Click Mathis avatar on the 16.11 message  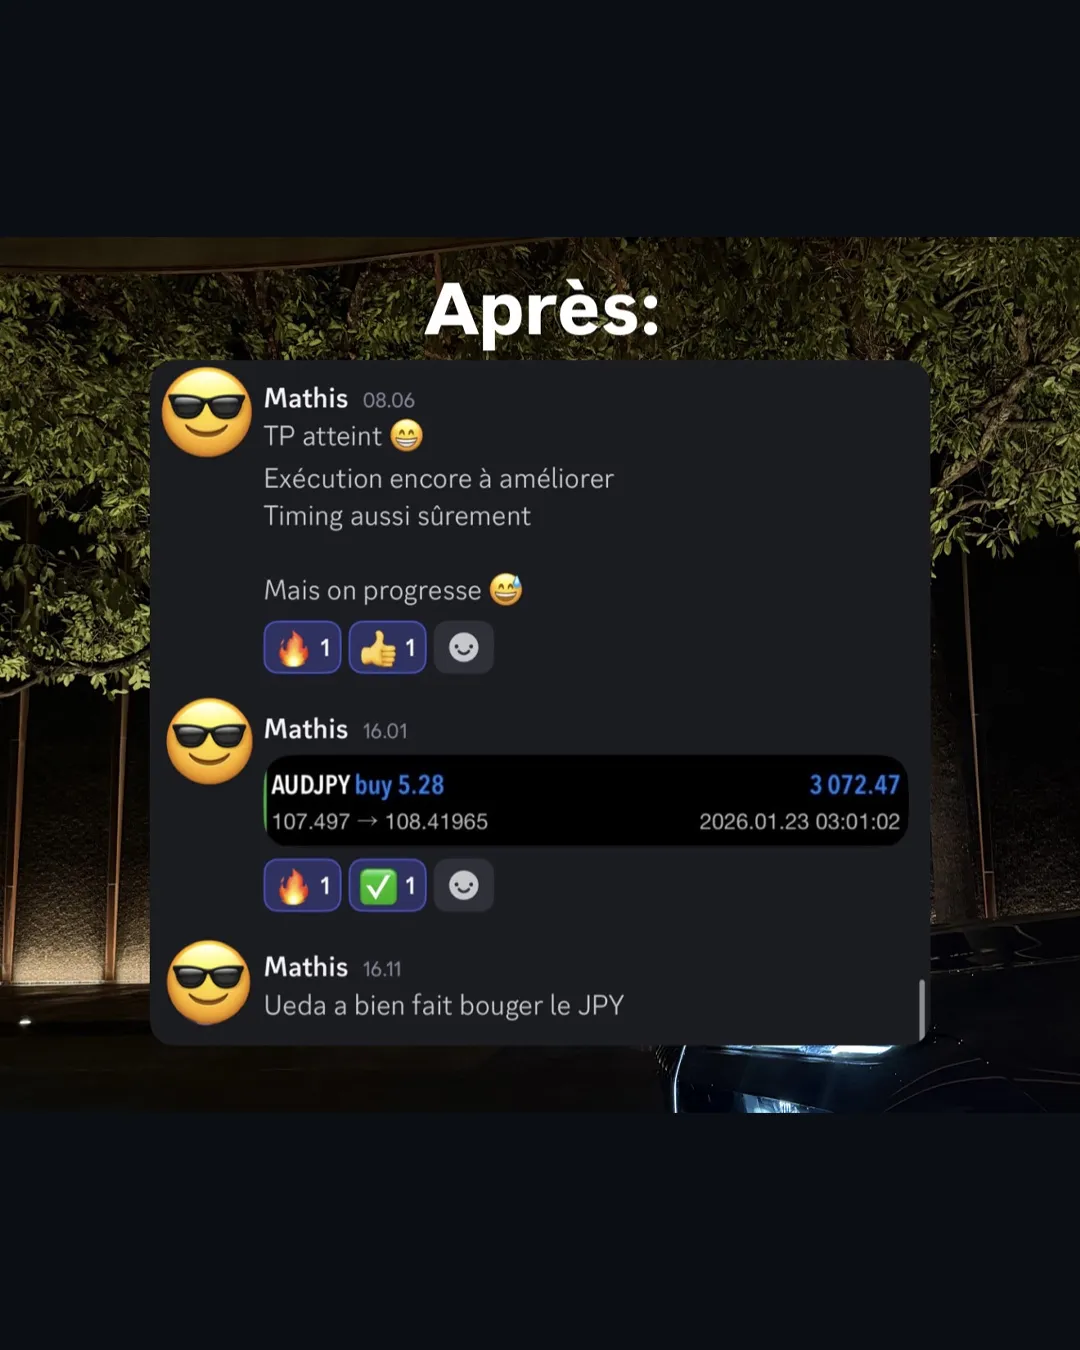tap(208, 982)
